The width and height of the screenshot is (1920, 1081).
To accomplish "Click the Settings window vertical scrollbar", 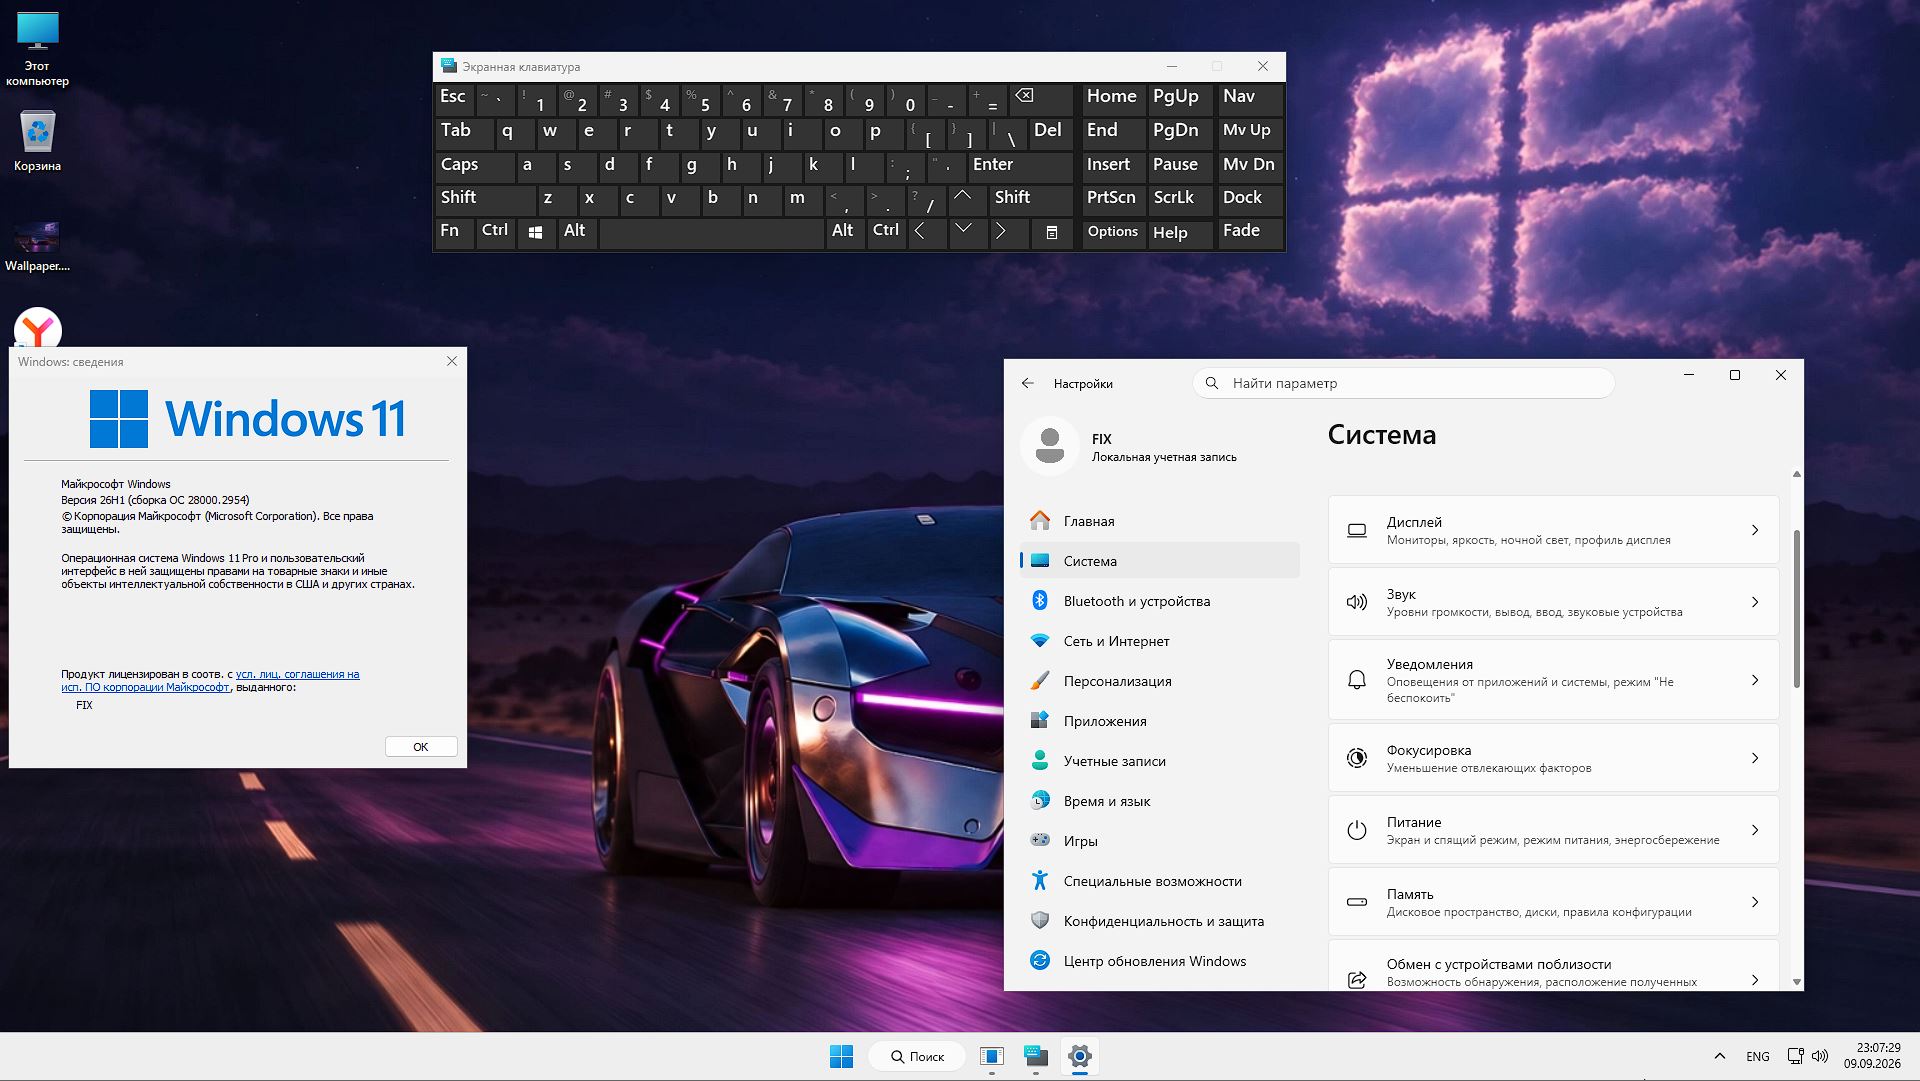I will click(x=1796, y=608).
